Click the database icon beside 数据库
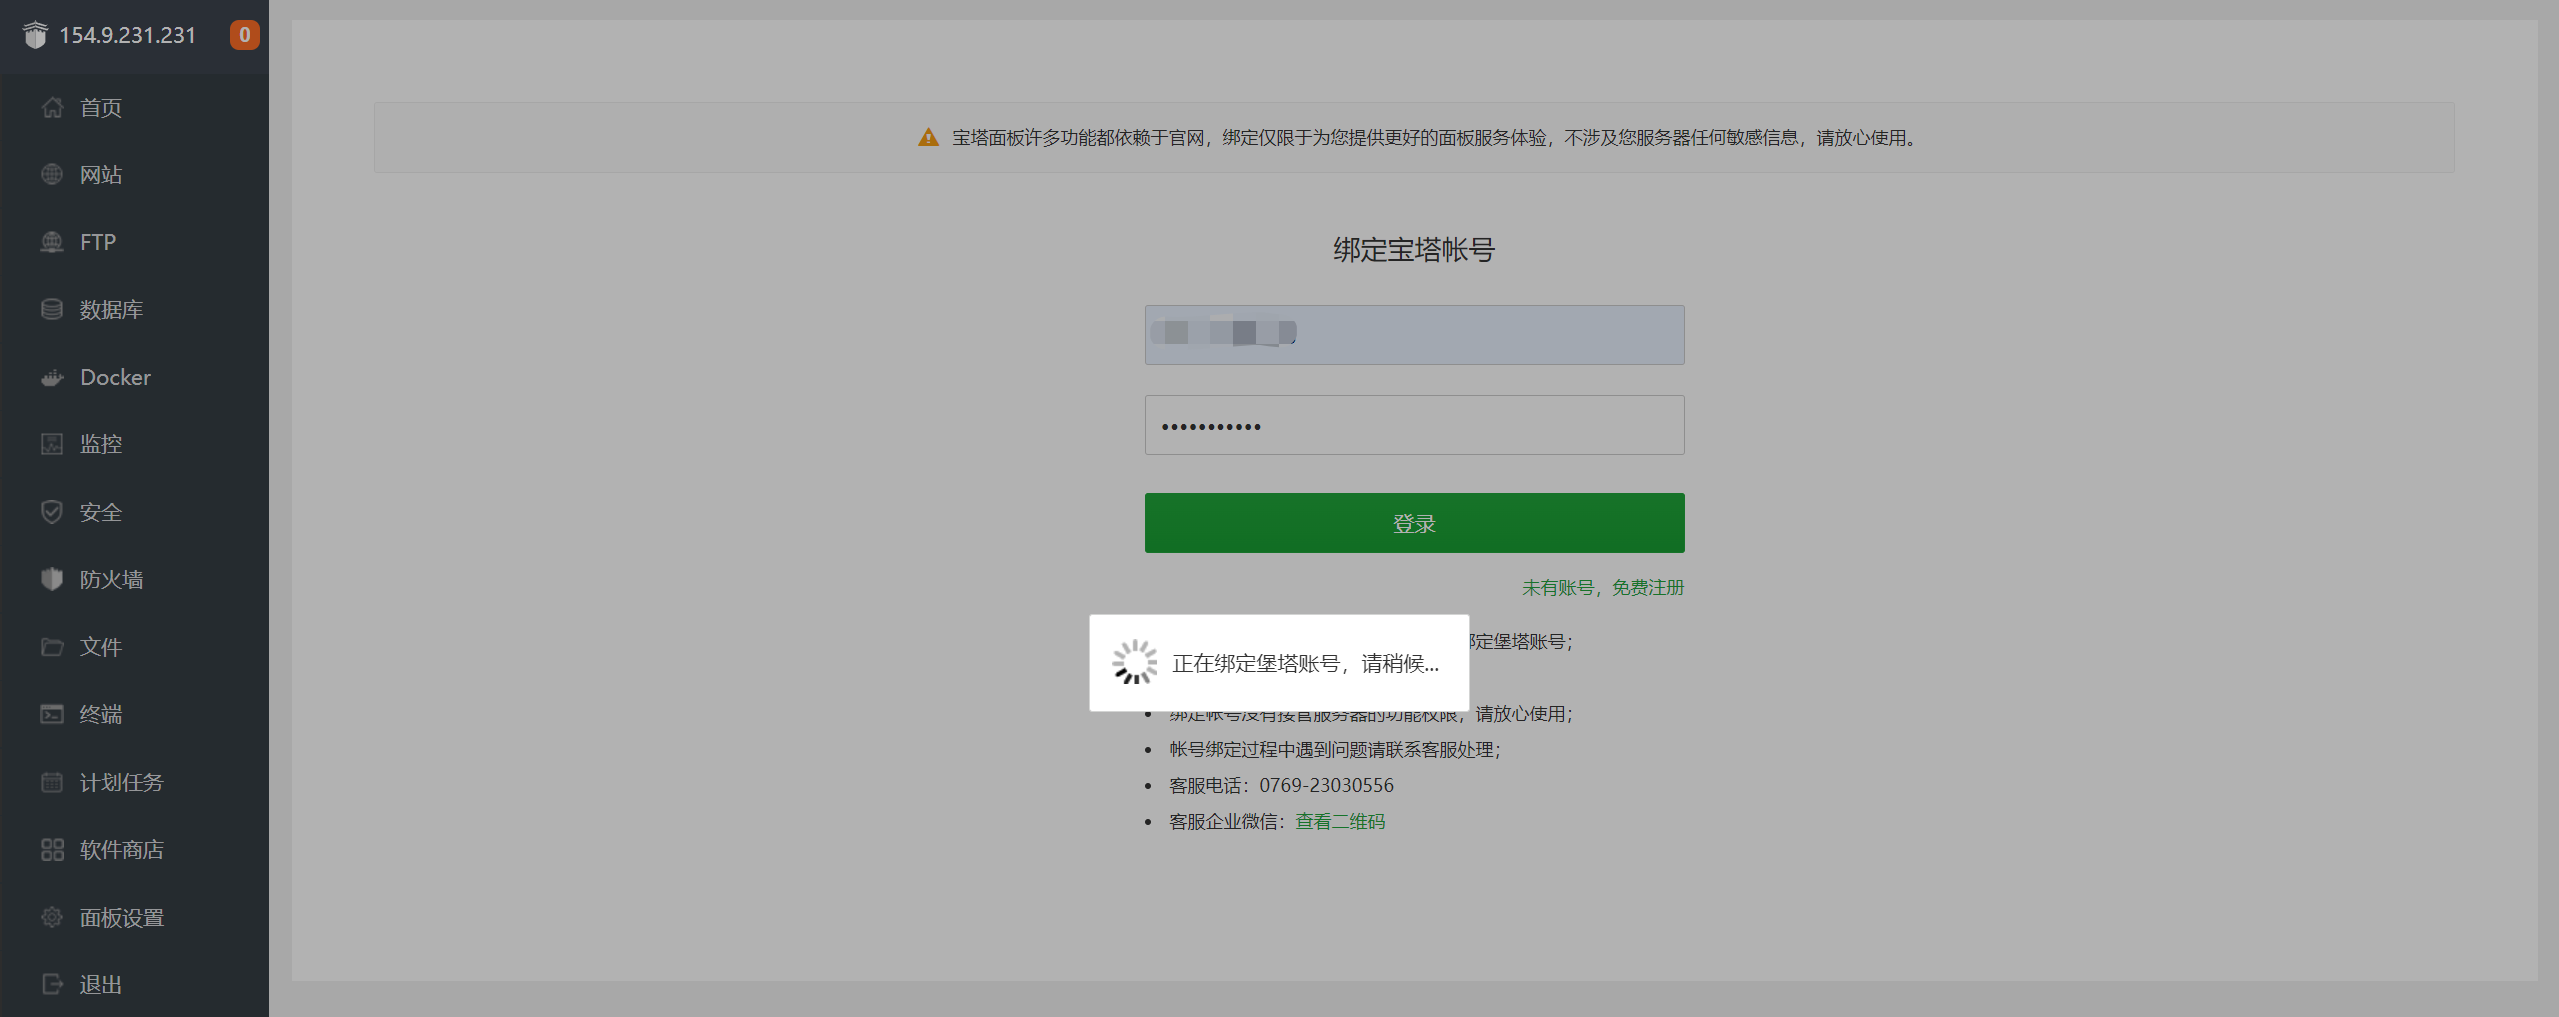The image size is (2559, 1017). point(52,310)
